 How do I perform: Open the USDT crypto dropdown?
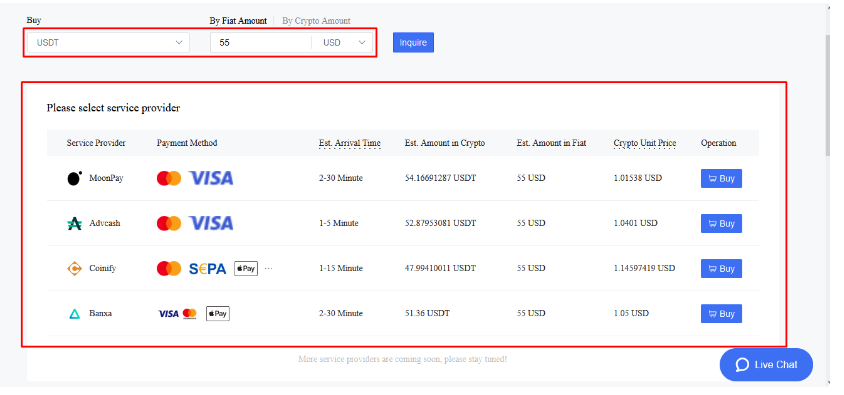pos(109,43)
